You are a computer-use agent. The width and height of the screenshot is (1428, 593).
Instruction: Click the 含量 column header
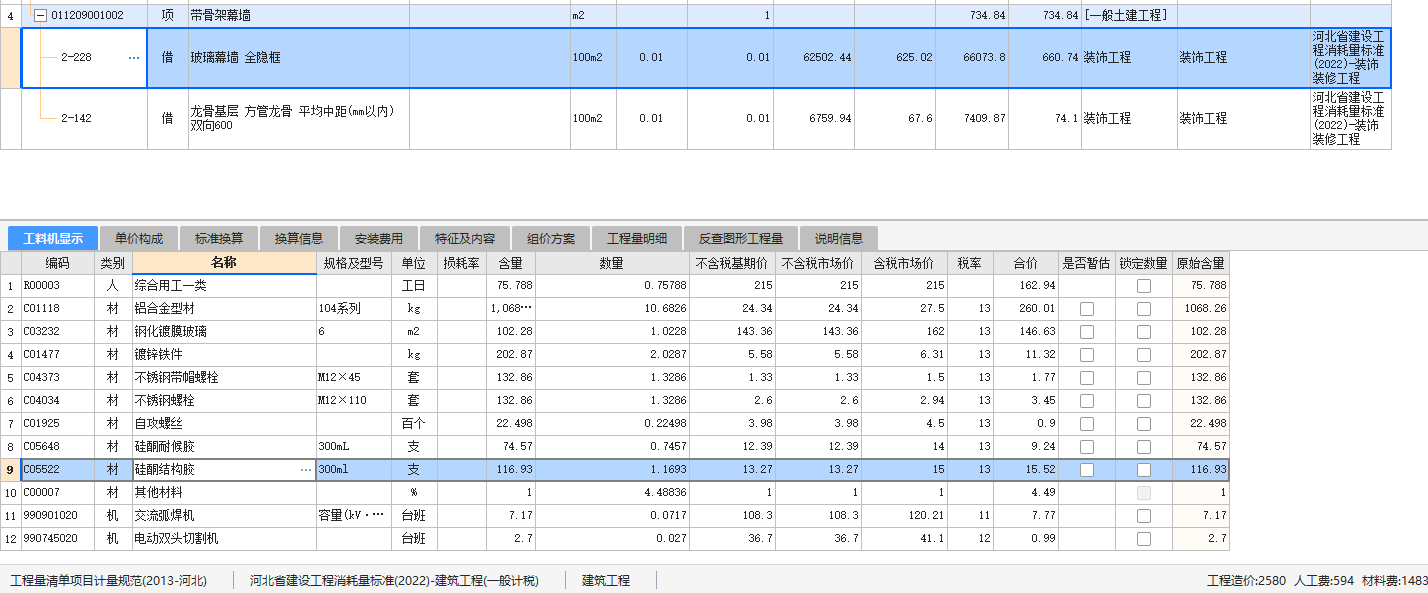point(510,263)
